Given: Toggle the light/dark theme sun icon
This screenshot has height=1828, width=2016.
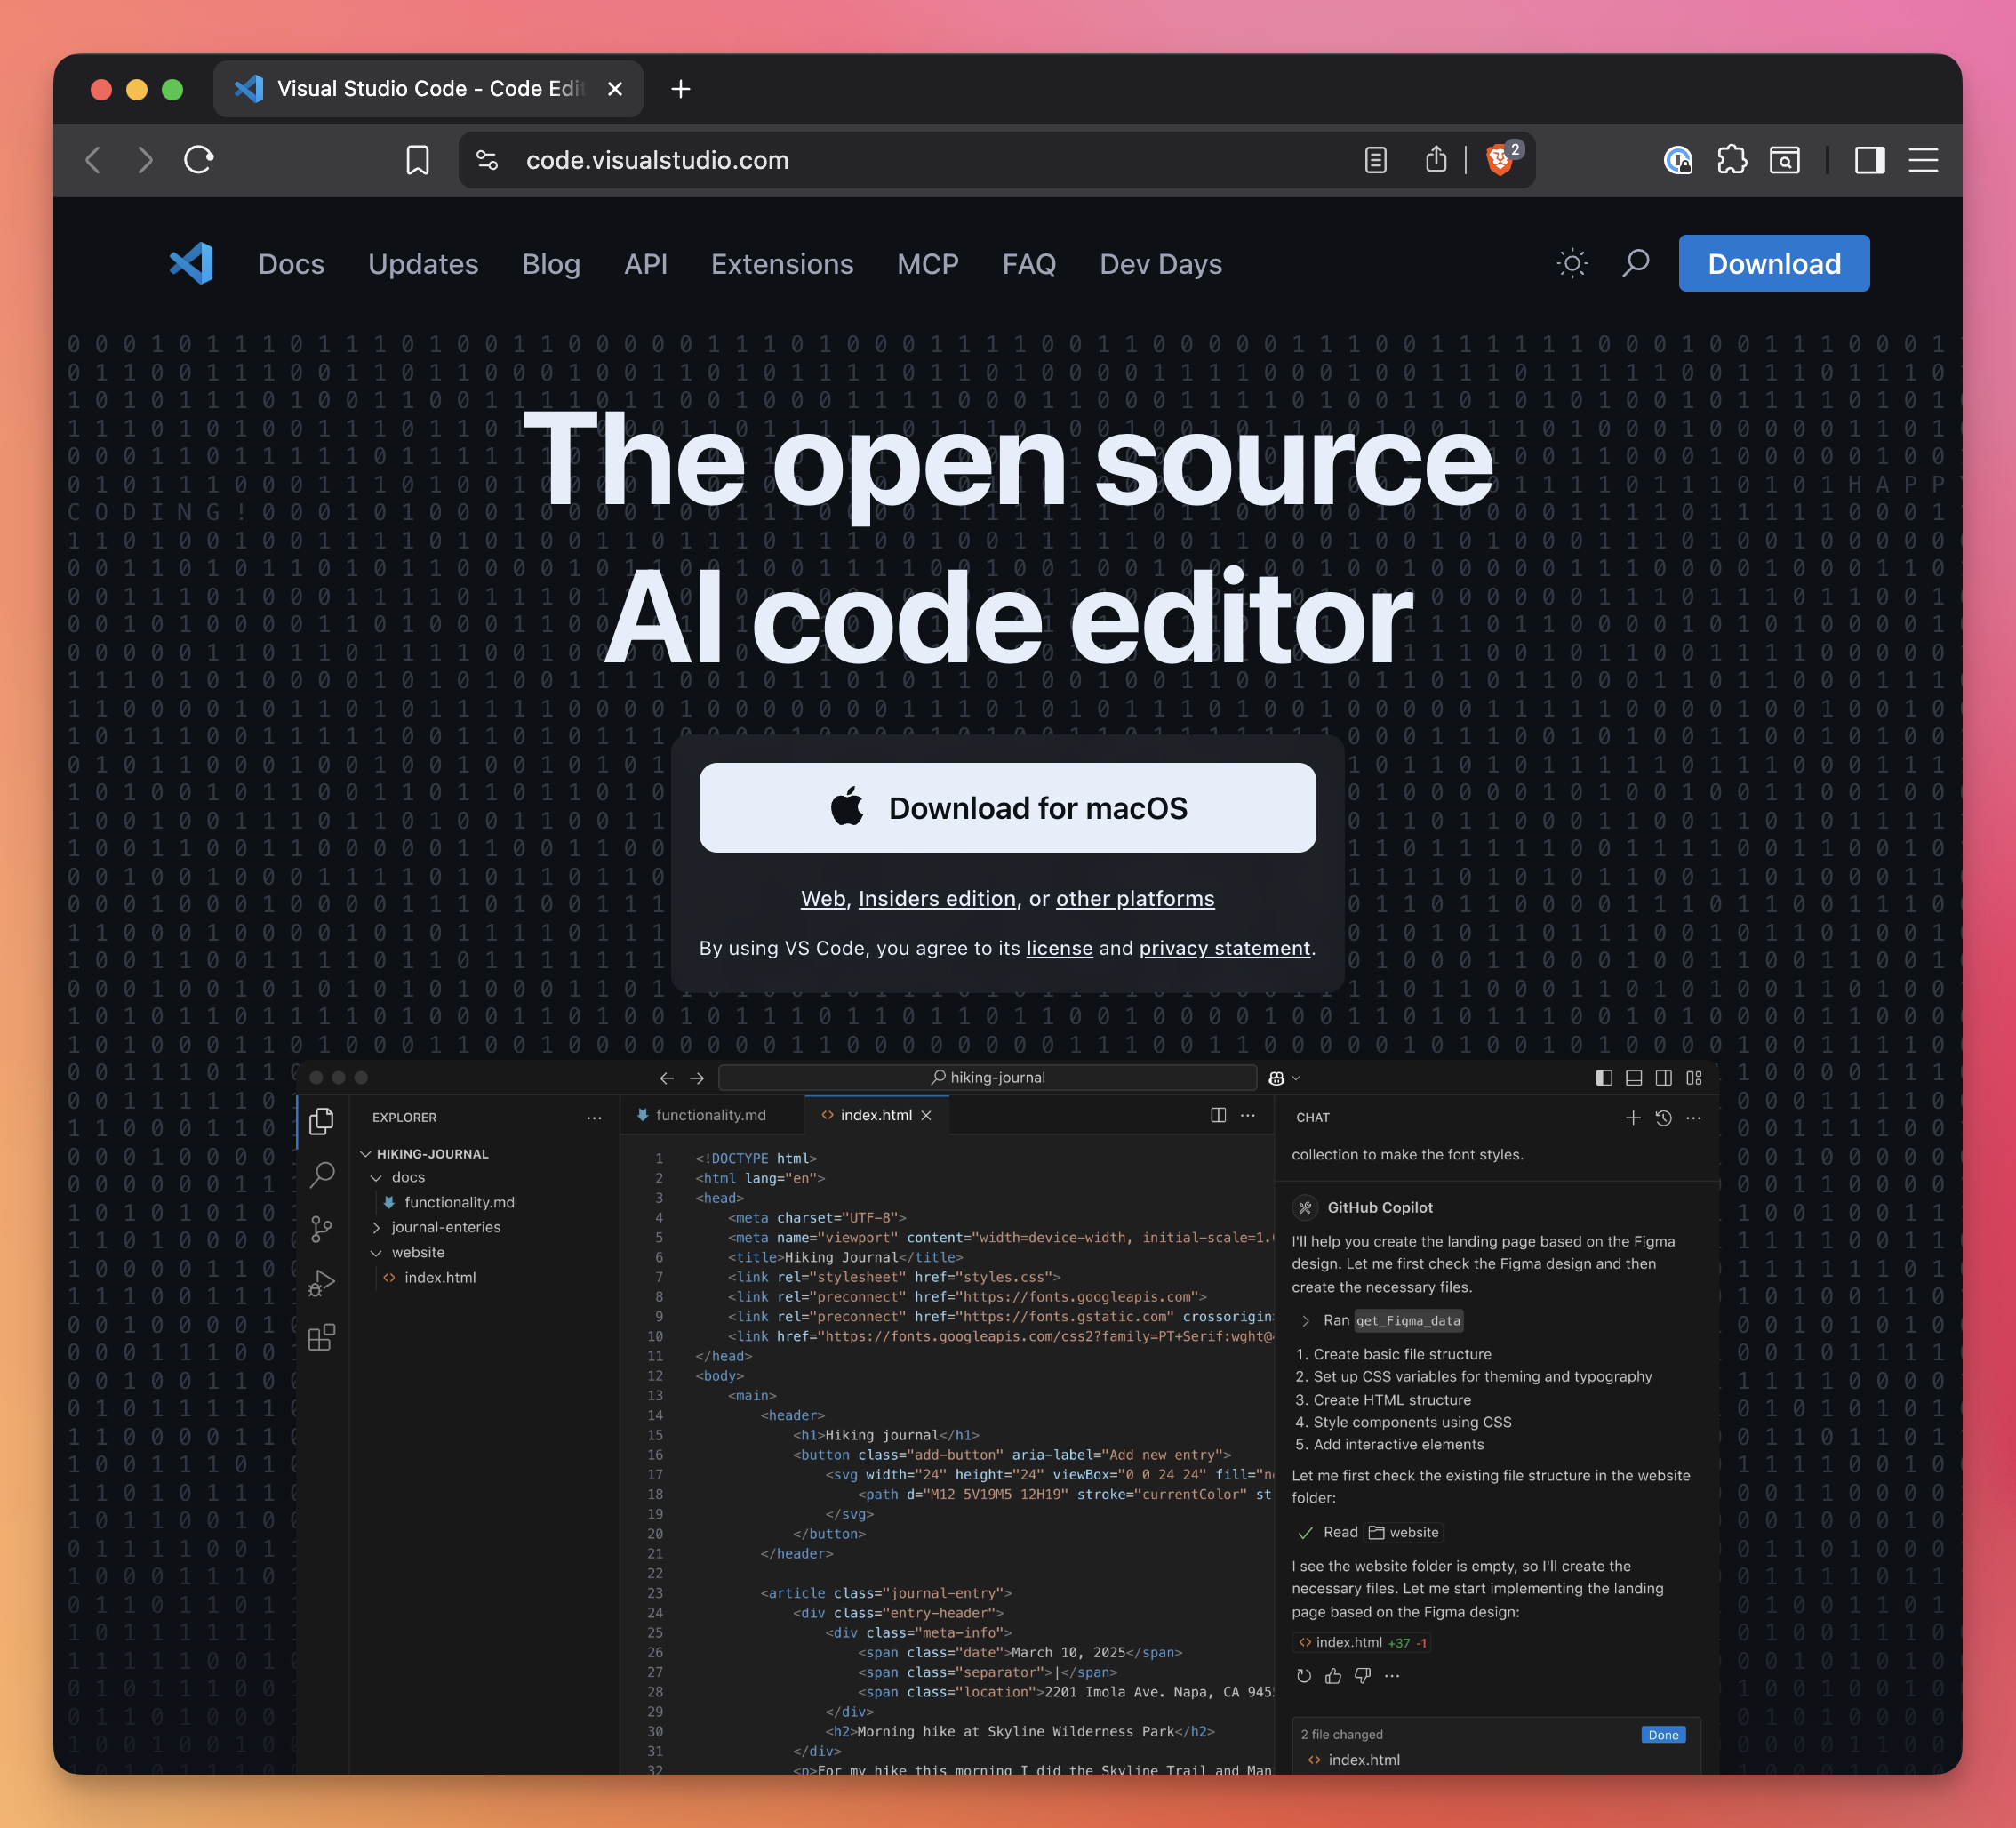Looking at the screenshot, I should click(x=1572, y=263).
